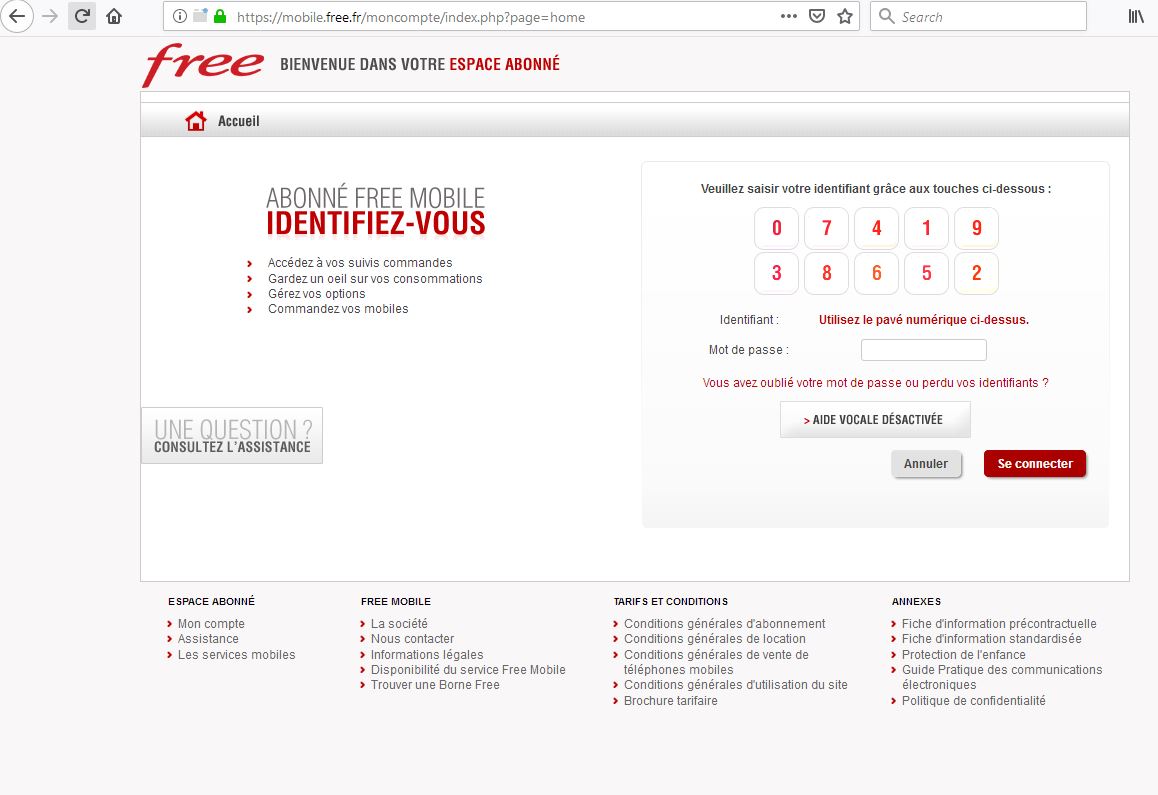Reload the page with the refresh icon
Viewport: 1158px width, 795px height.
coord(82,16)
